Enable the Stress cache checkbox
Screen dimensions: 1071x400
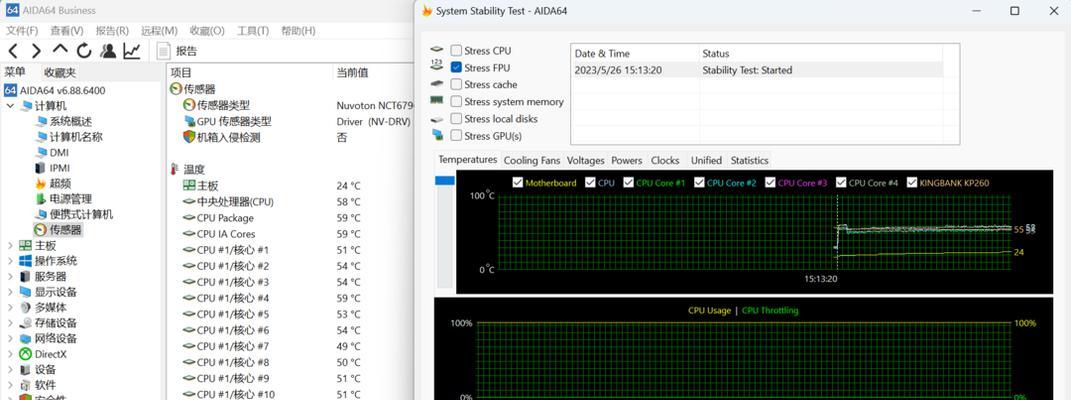click(456, 85)
